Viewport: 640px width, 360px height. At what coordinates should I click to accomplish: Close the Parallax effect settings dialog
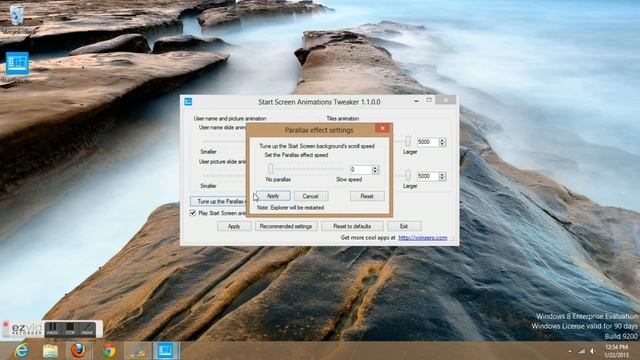point(382,128)
